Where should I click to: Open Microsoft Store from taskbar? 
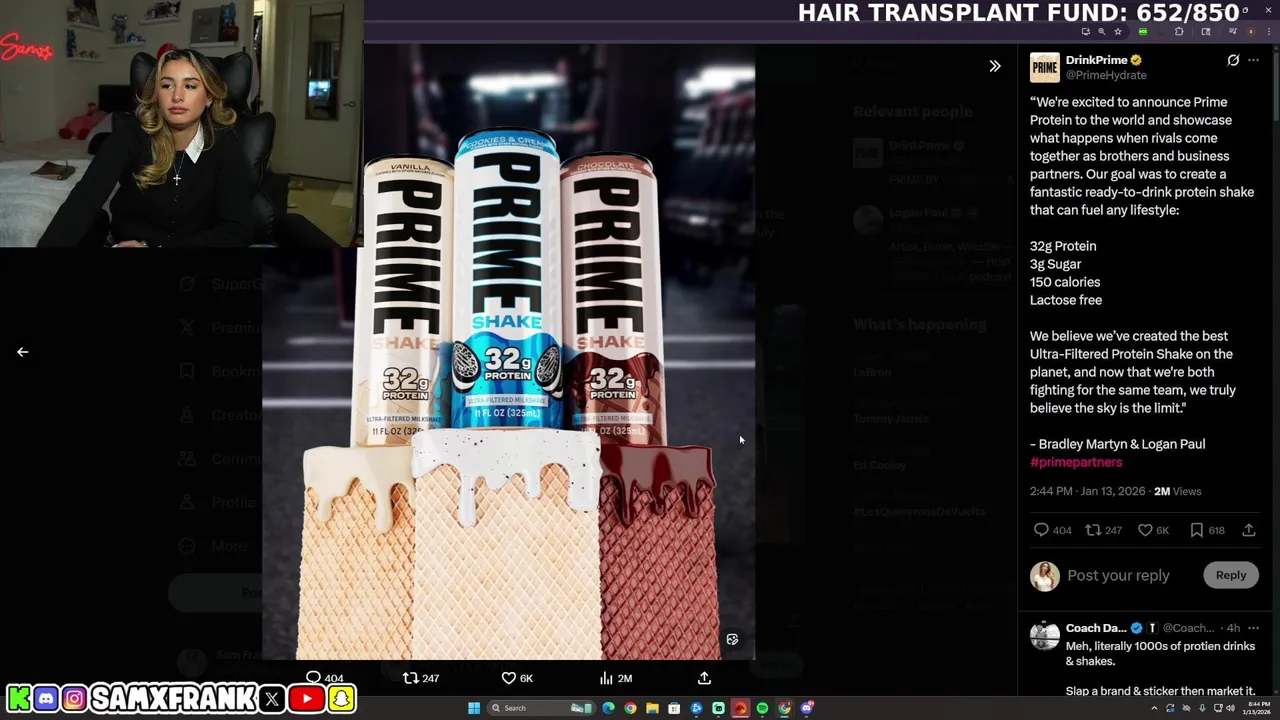[x=674, y=708]
